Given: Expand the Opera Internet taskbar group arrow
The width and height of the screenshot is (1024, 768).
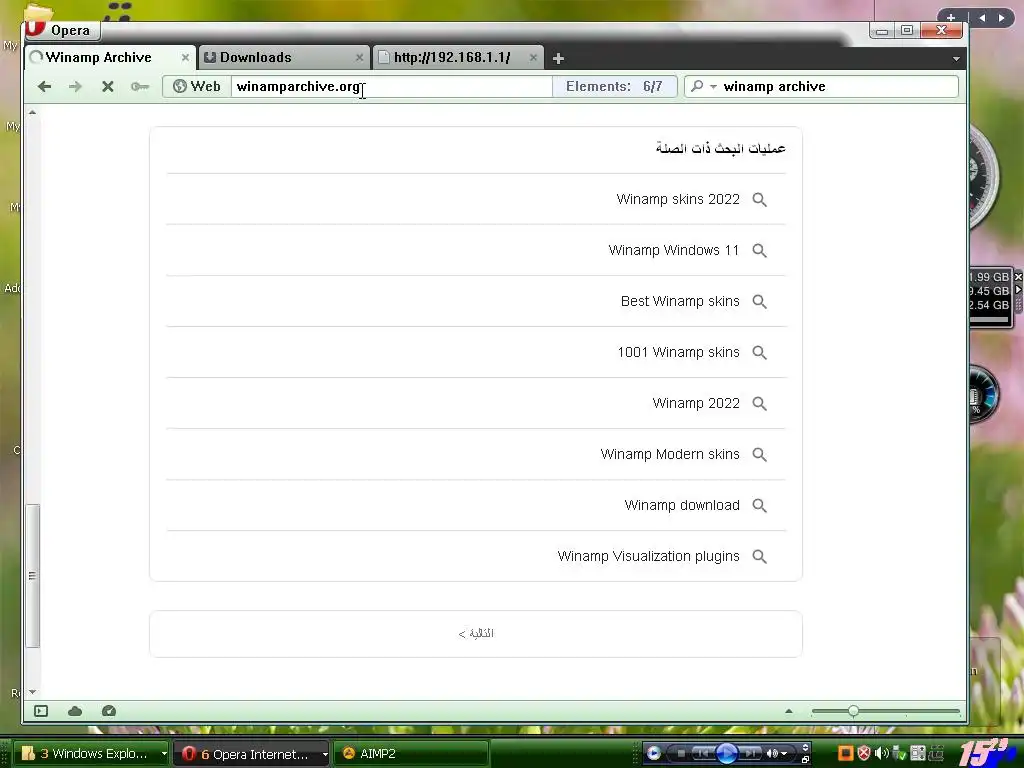Looking at the screenshot, I should tap(325, 754).
